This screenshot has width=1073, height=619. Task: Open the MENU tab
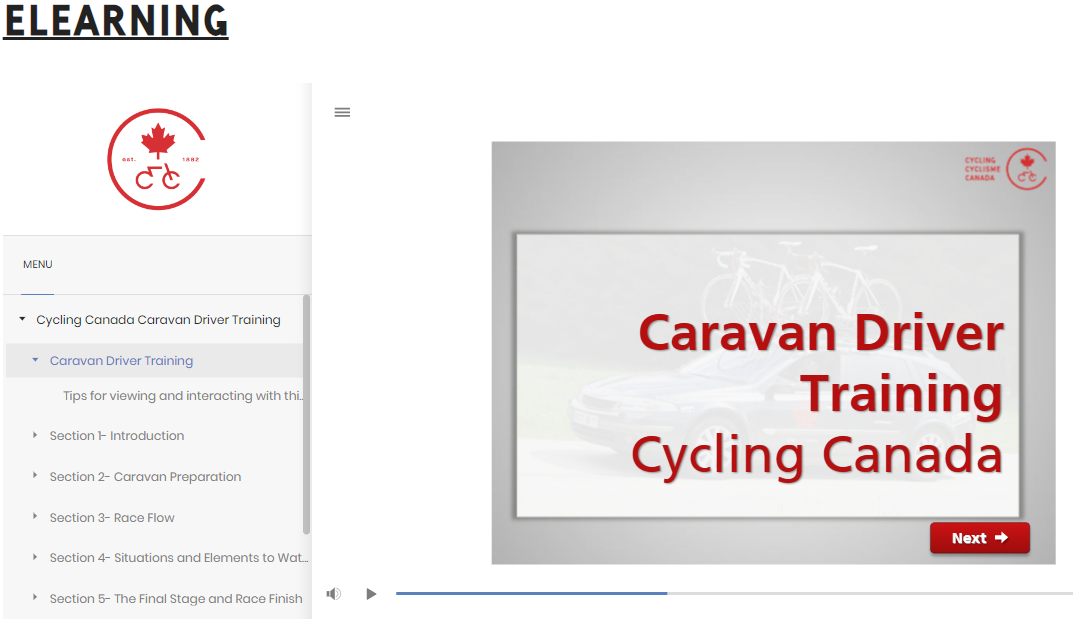[38, 265]
